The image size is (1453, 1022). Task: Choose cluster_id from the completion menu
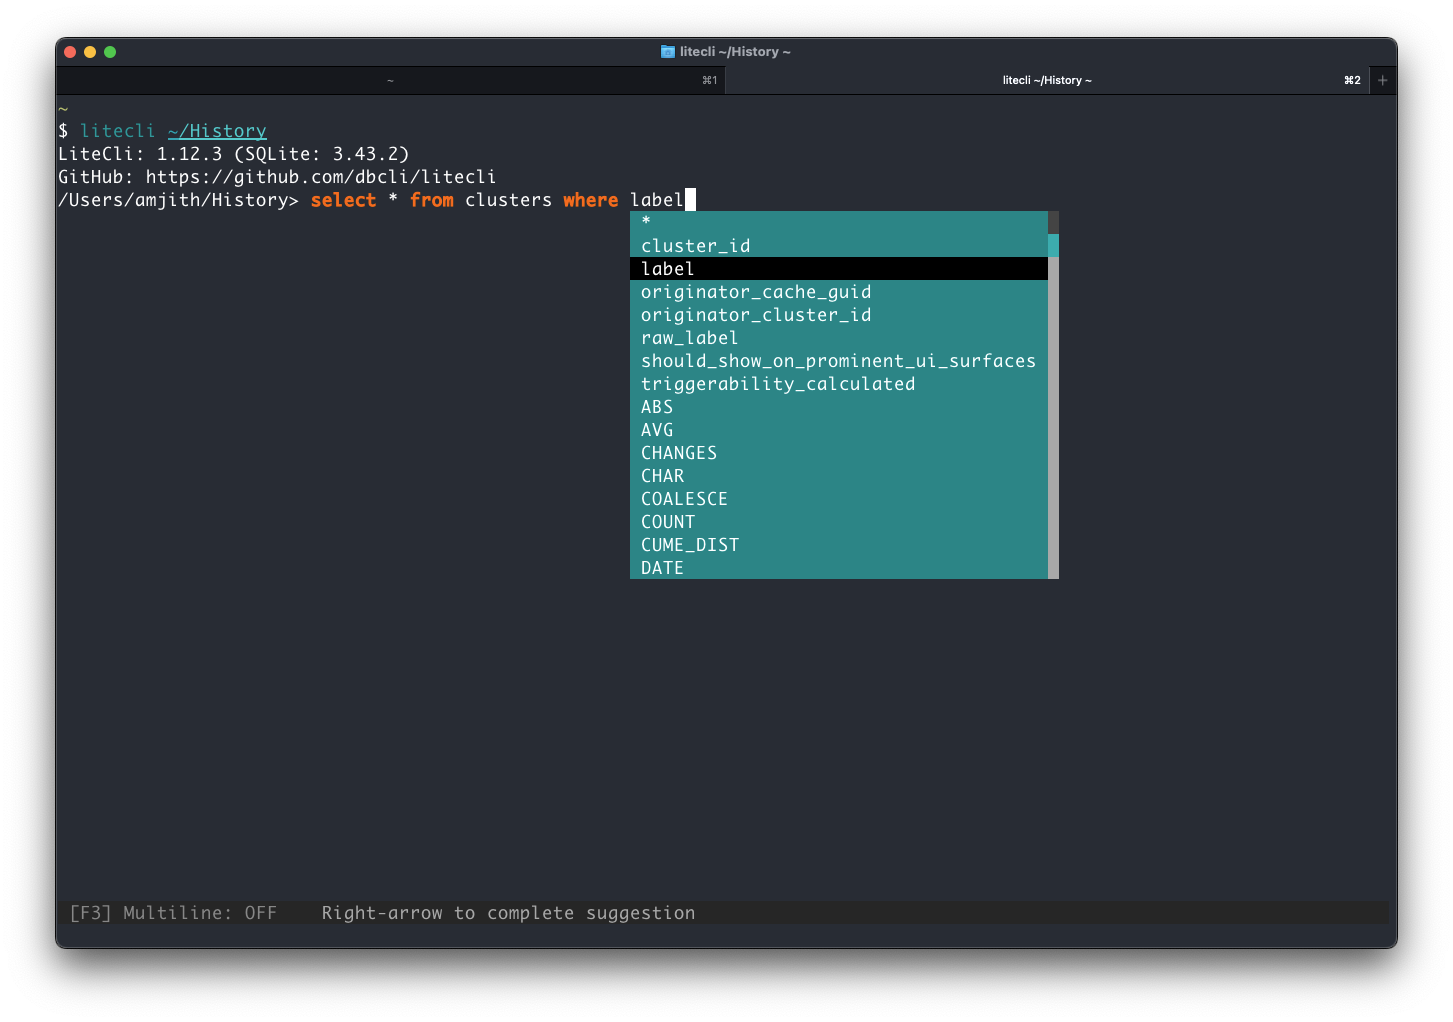click(839, 246)
